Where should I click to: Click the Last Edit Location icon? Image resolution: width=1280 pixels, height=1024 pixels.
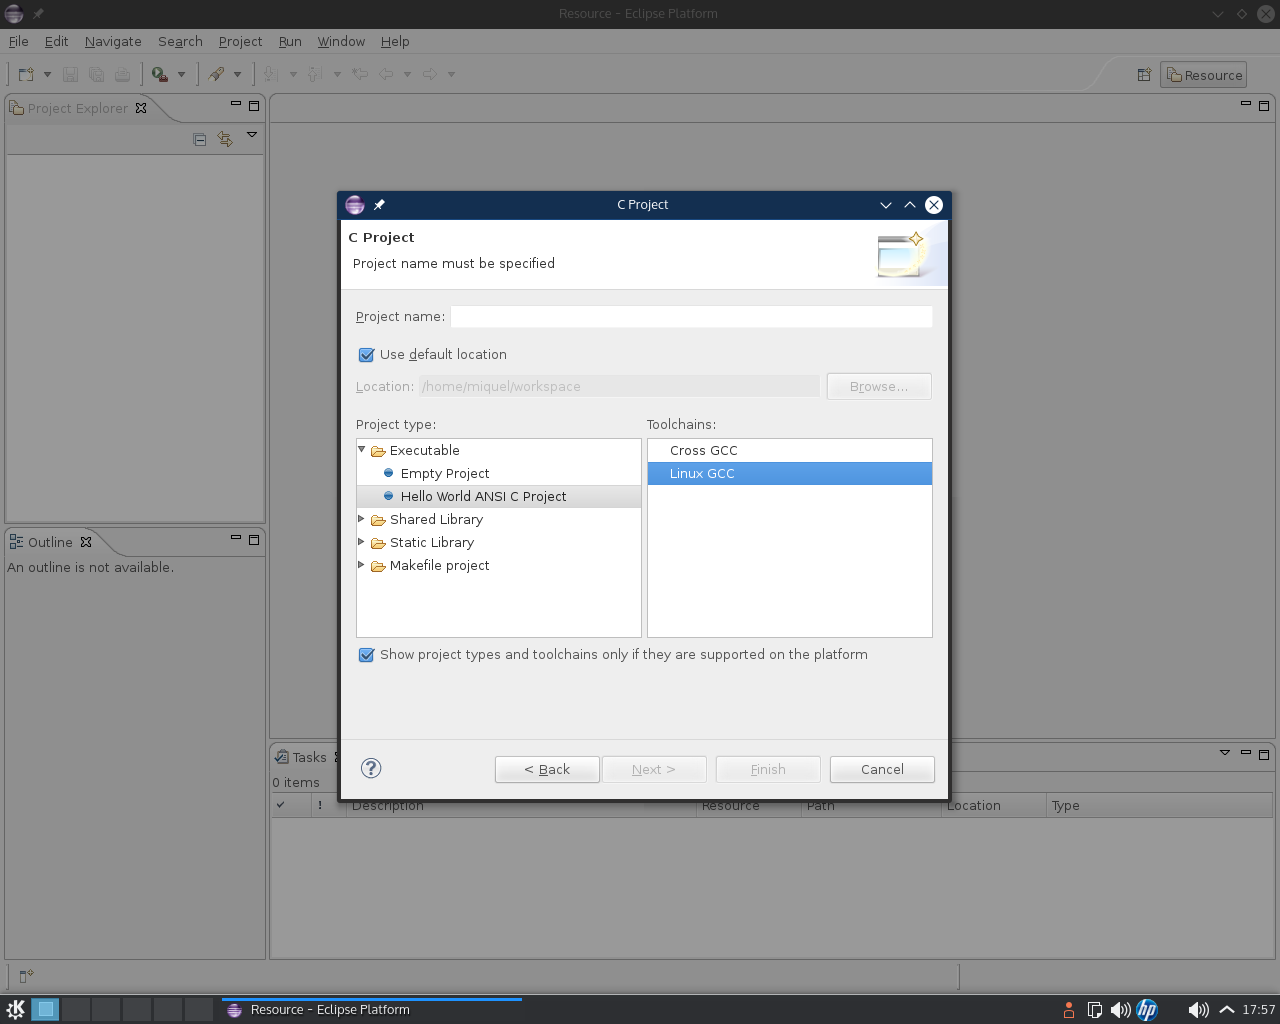pos(360,74)
